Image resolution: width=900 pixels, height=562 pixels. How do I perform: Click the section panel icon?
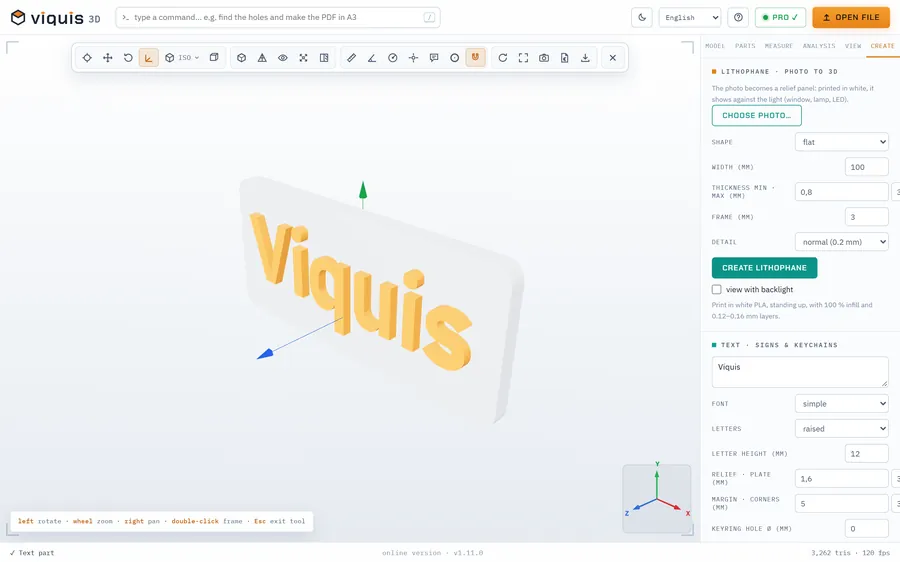click(324, 57)
